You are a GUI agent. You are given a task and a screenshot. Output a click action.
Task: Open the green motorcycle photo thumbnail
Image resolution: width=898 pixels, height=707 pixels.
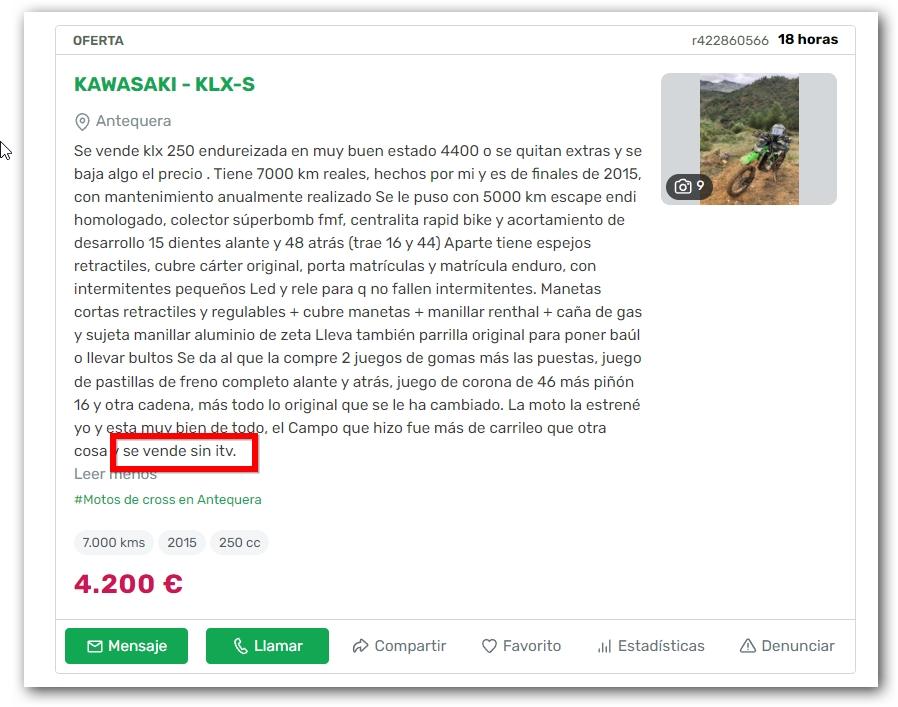(749, 139)
